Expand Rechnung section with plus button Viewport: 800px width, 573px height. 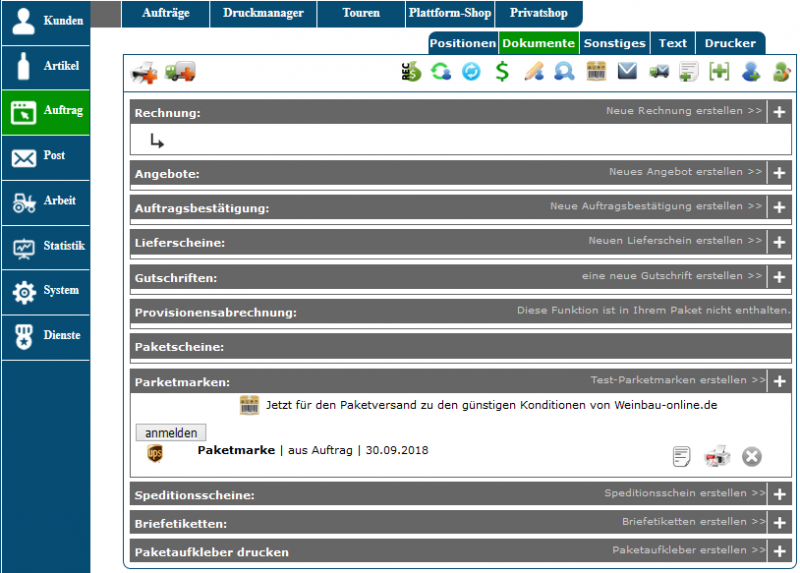coord(779,112)
